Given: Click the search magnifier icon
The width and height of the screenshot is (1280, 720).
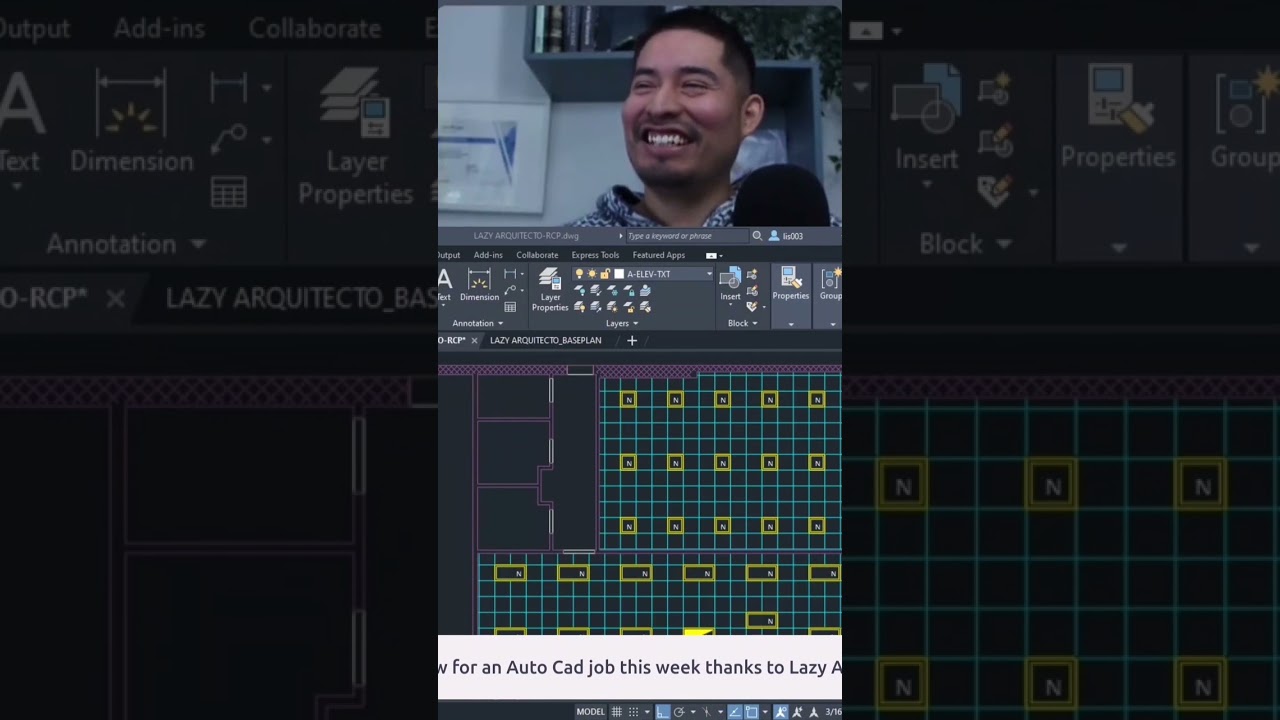Looking at the screenshot, I should pos(757,236).
